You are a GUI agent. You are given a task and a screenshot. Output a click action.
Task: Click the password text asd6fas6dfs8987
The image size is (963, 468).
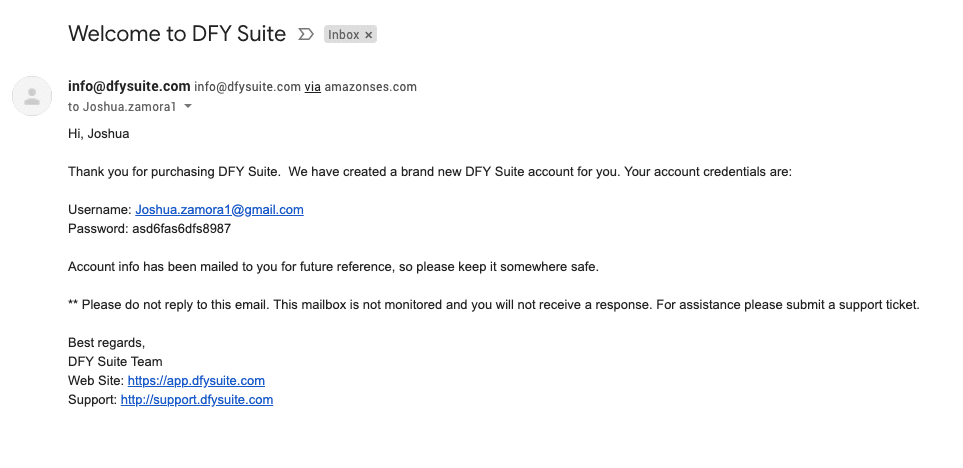[181, 229]
